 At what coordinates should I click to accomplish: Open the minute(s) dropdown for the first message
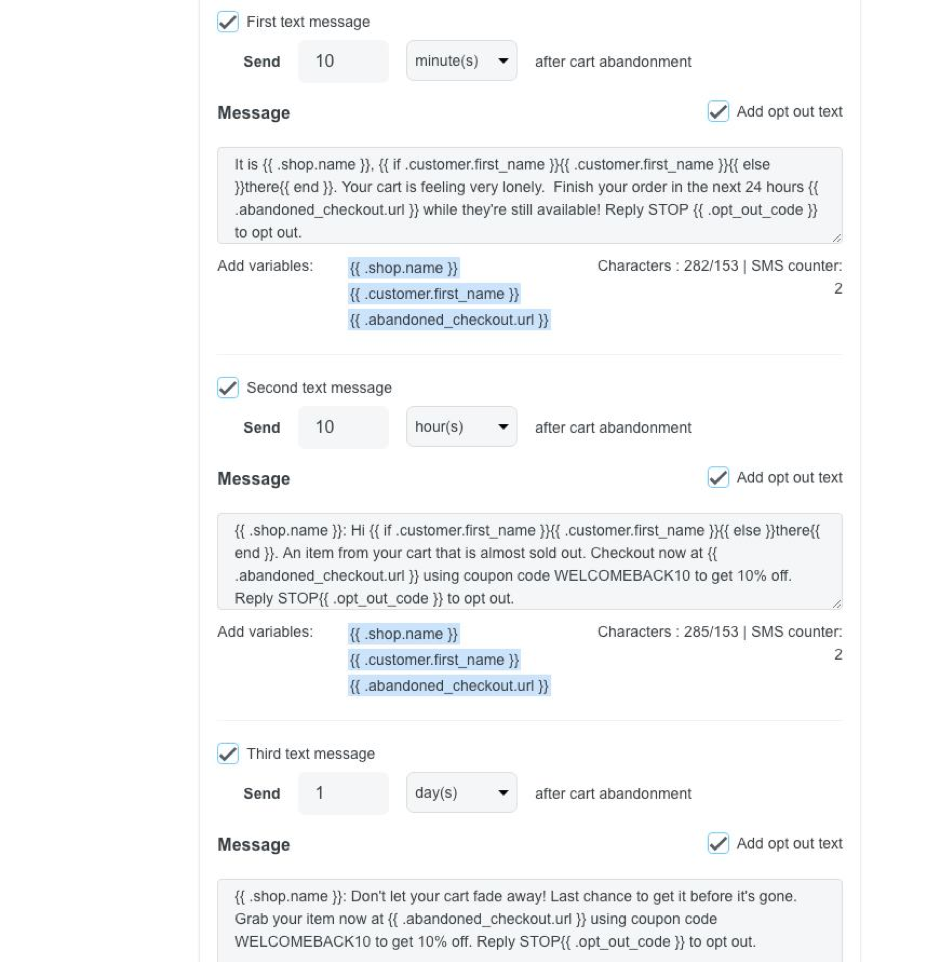(x=461, y=61)
